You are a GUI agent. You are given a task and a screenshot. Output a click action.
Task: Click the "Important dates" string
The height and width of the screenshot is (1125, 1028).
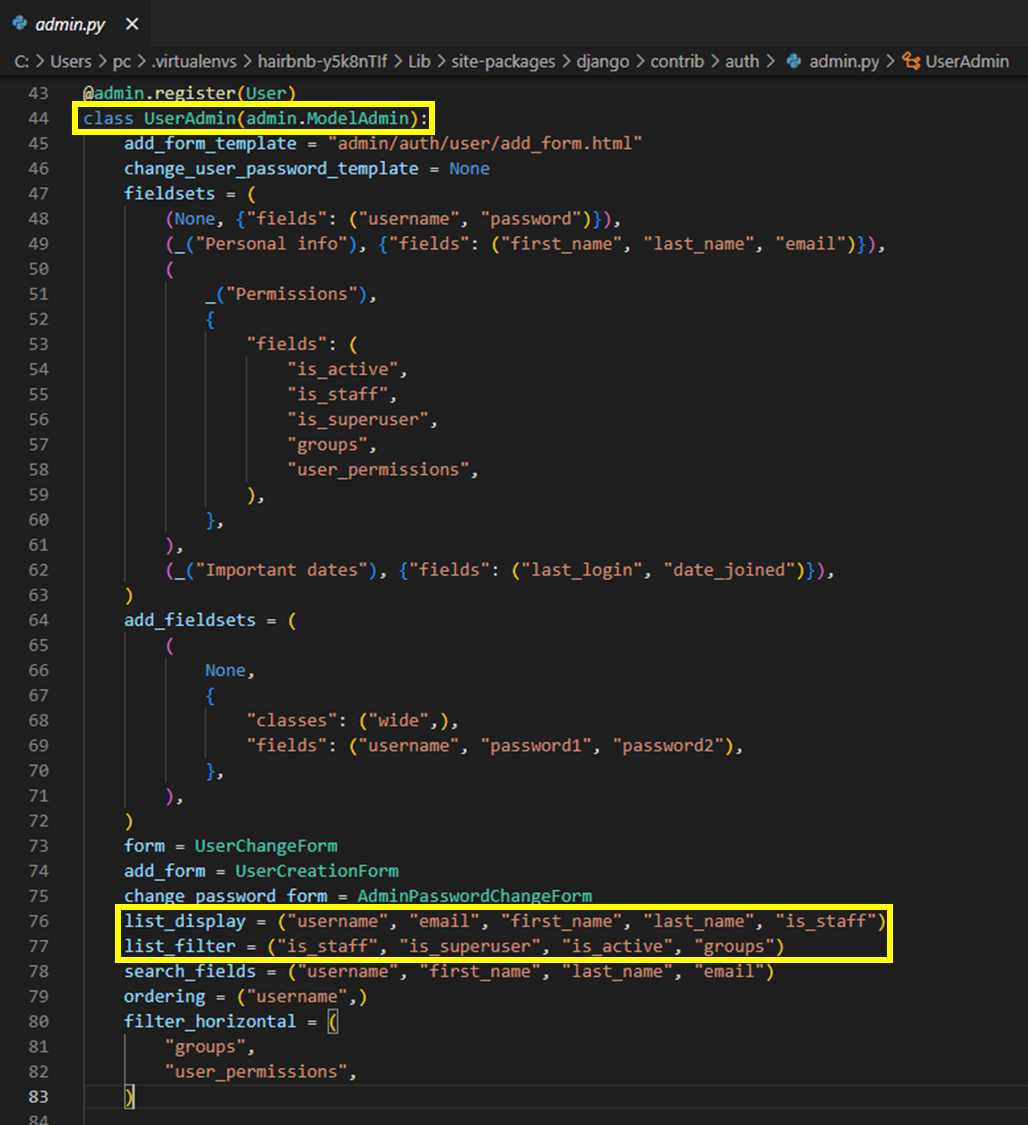point(281,570)
